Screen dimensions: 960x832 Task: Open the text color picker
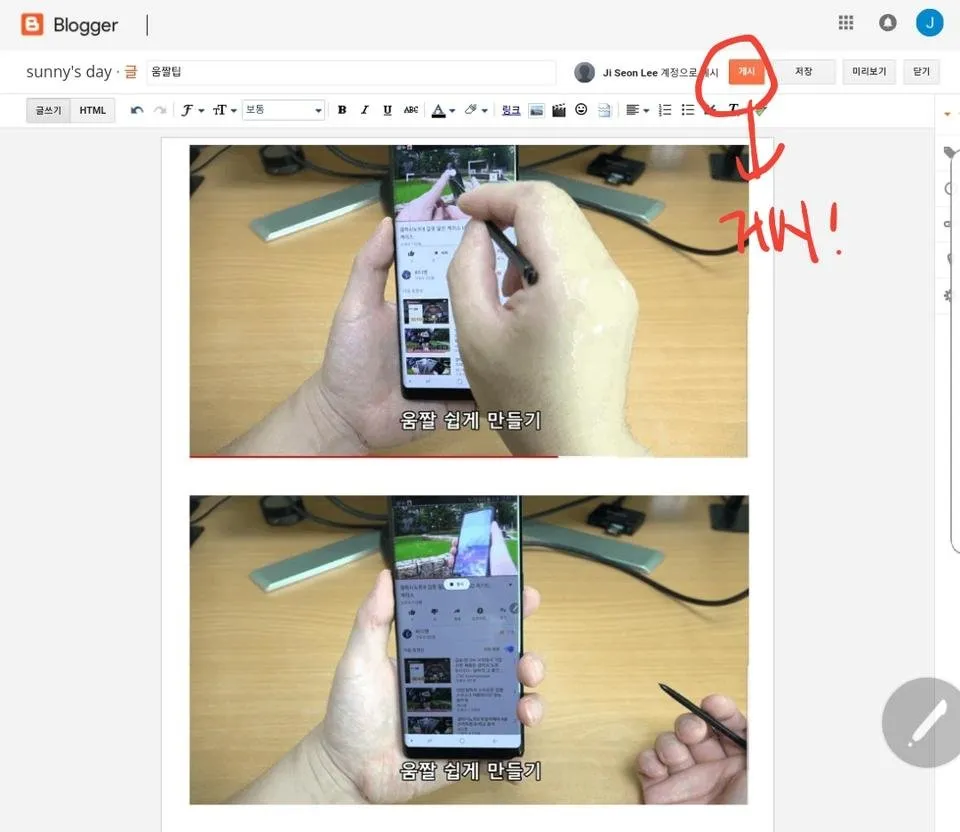(443, 110)
